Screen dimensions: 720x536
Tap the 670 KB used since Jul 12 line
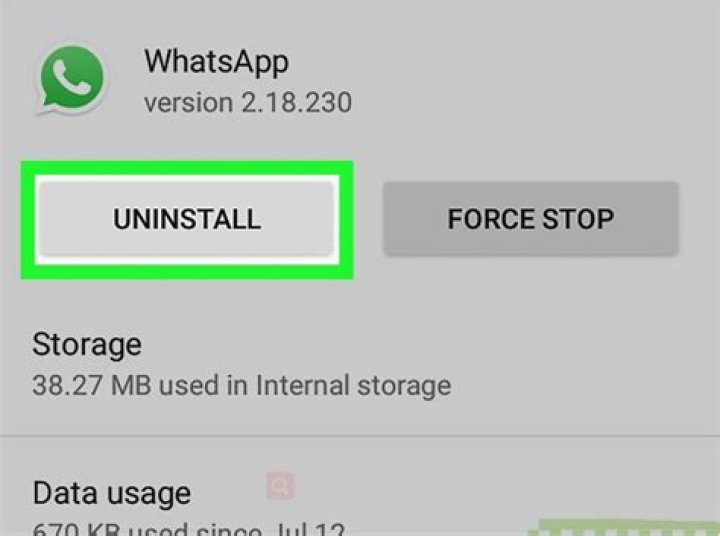pyautogui.click(x=188, y=529)
